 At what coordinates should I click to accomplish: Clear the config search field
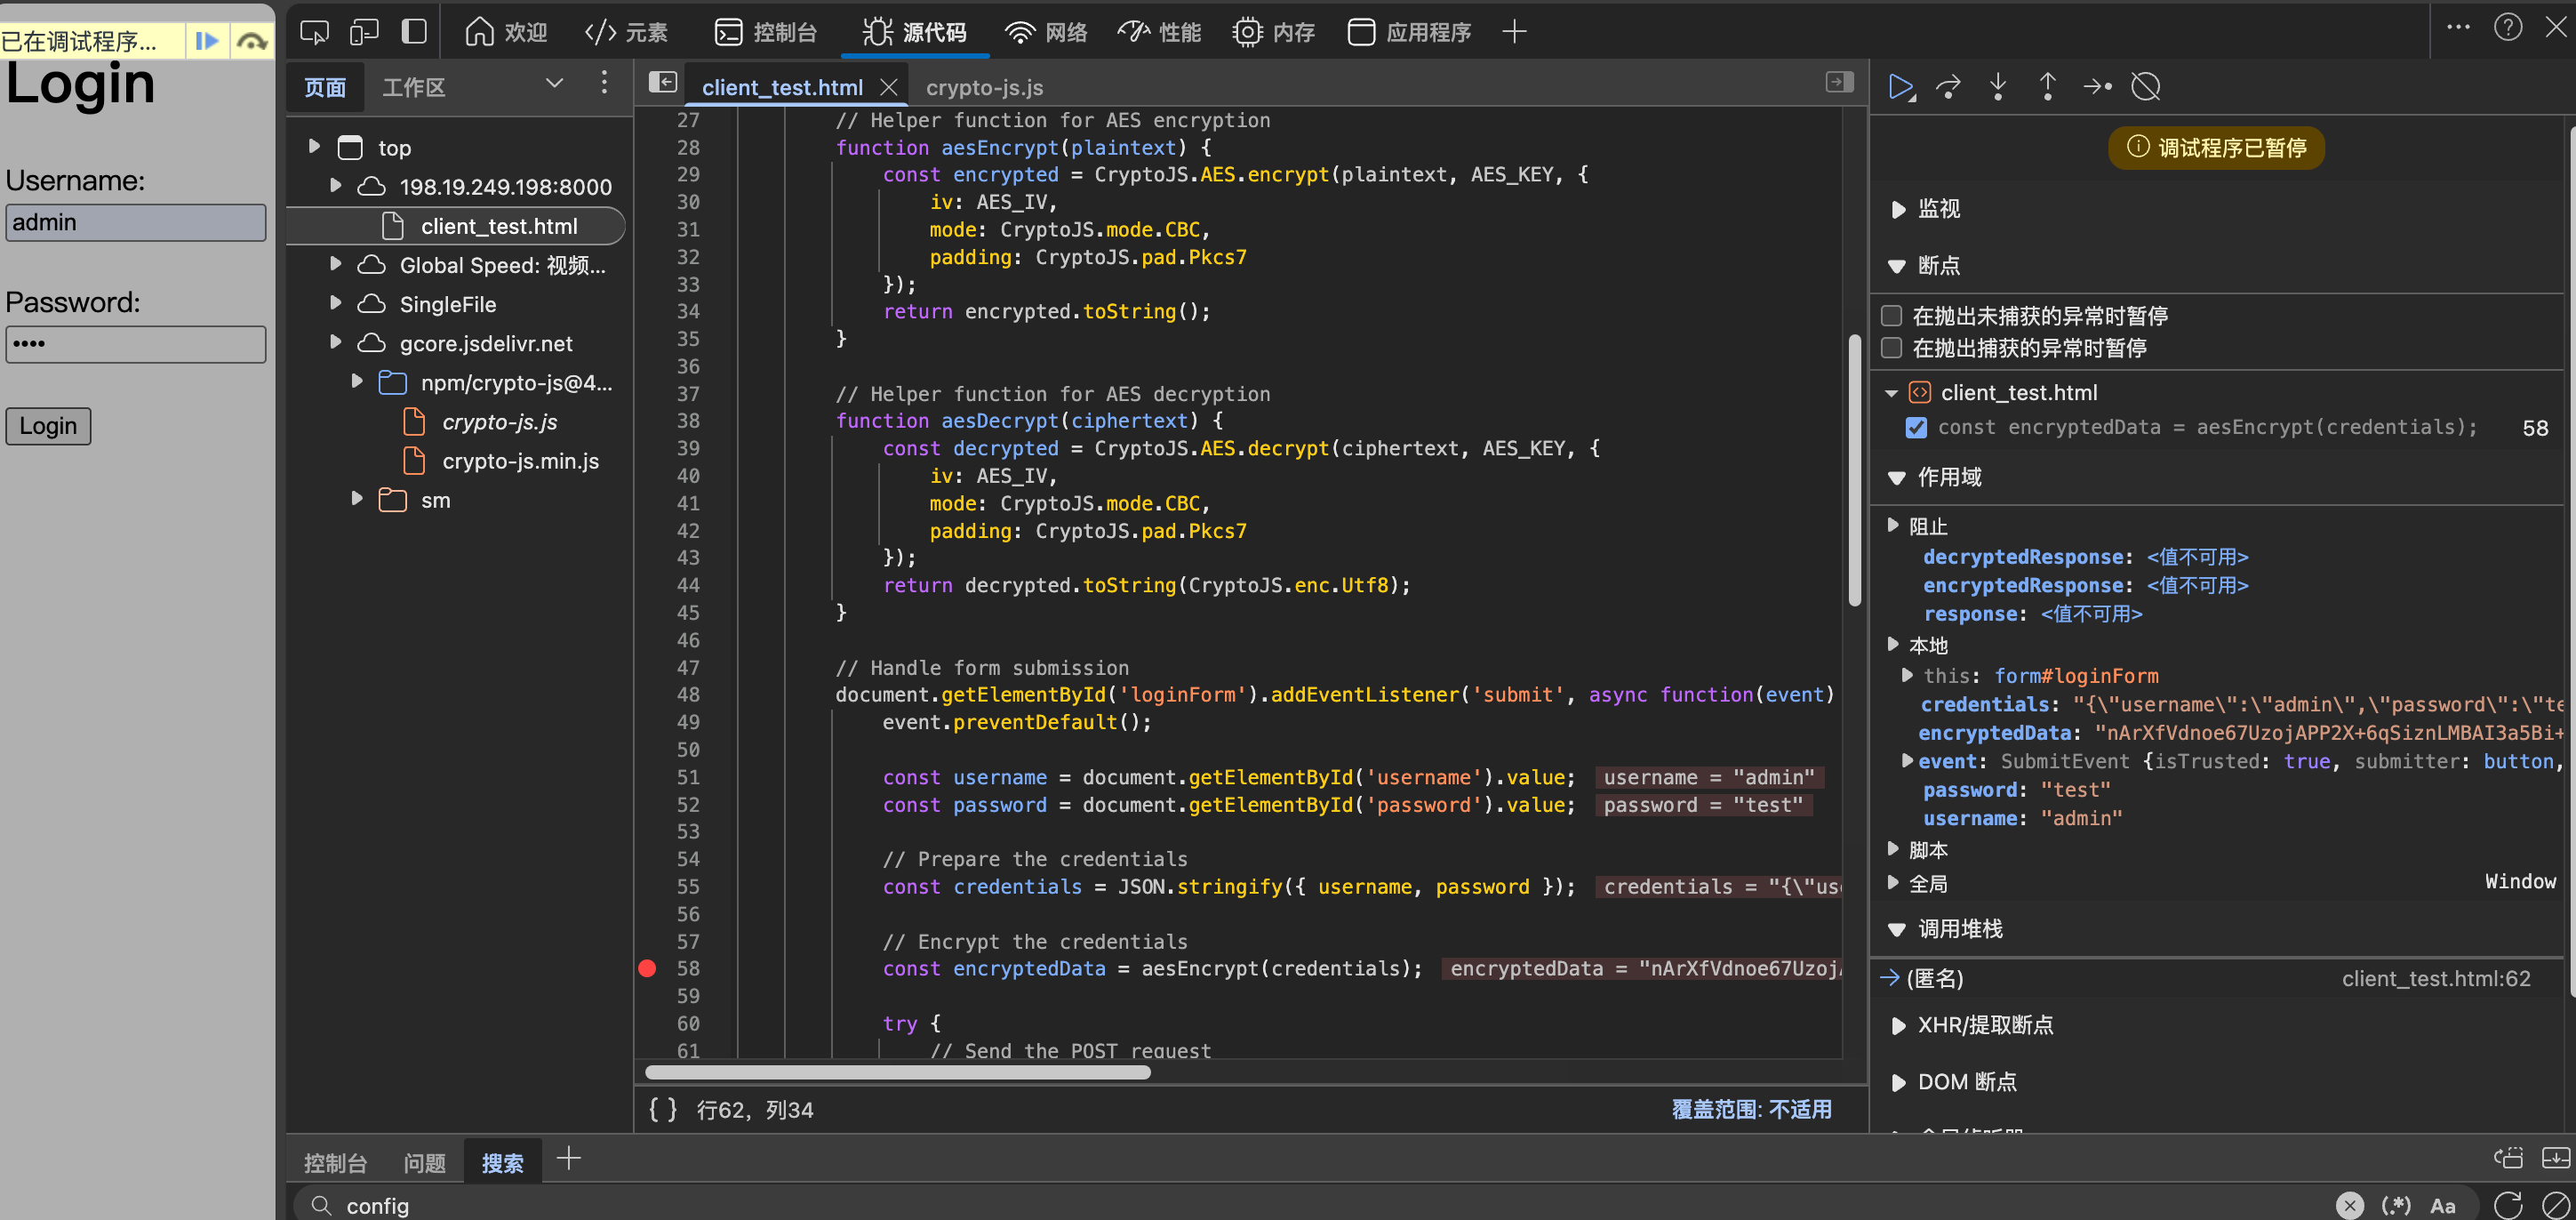2350,1205
